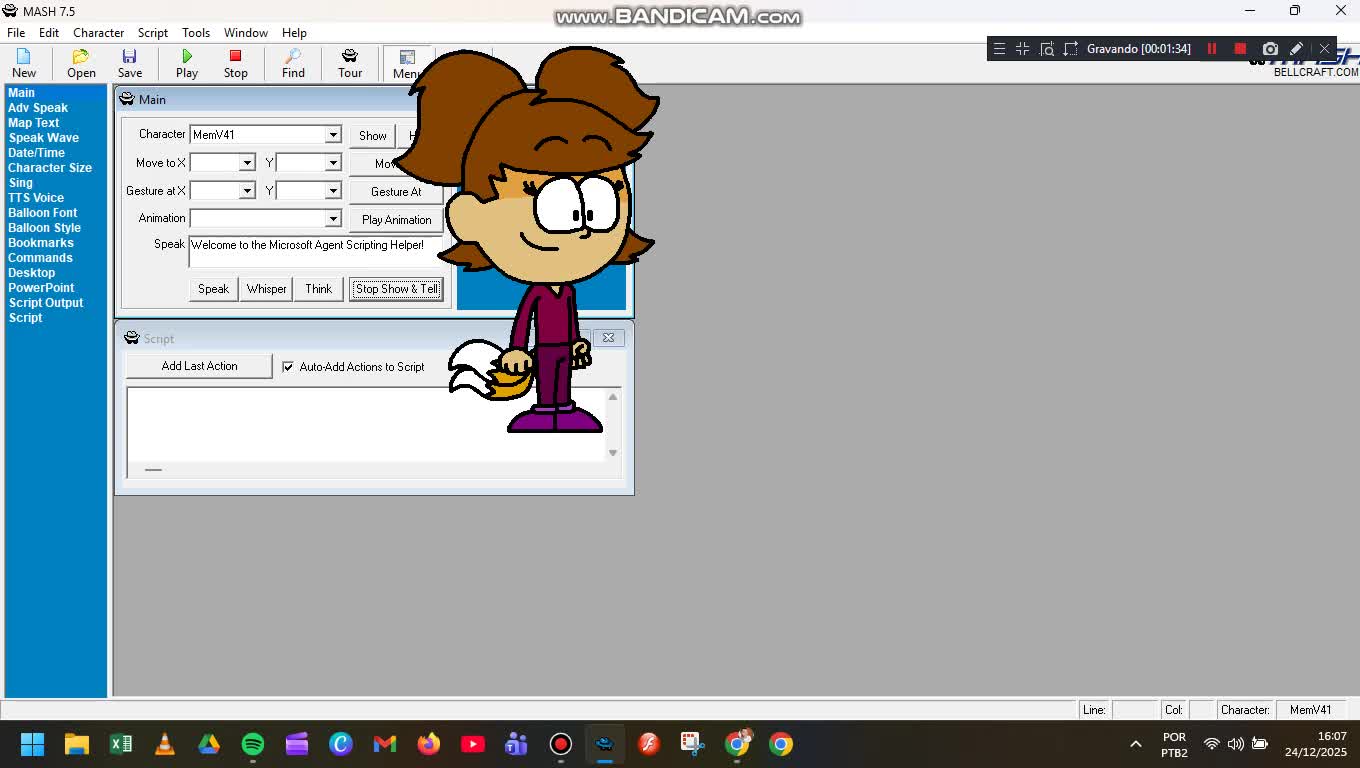Screen dimensions: 1360x768
Task: Click the Whisper button
Action: 266,289
